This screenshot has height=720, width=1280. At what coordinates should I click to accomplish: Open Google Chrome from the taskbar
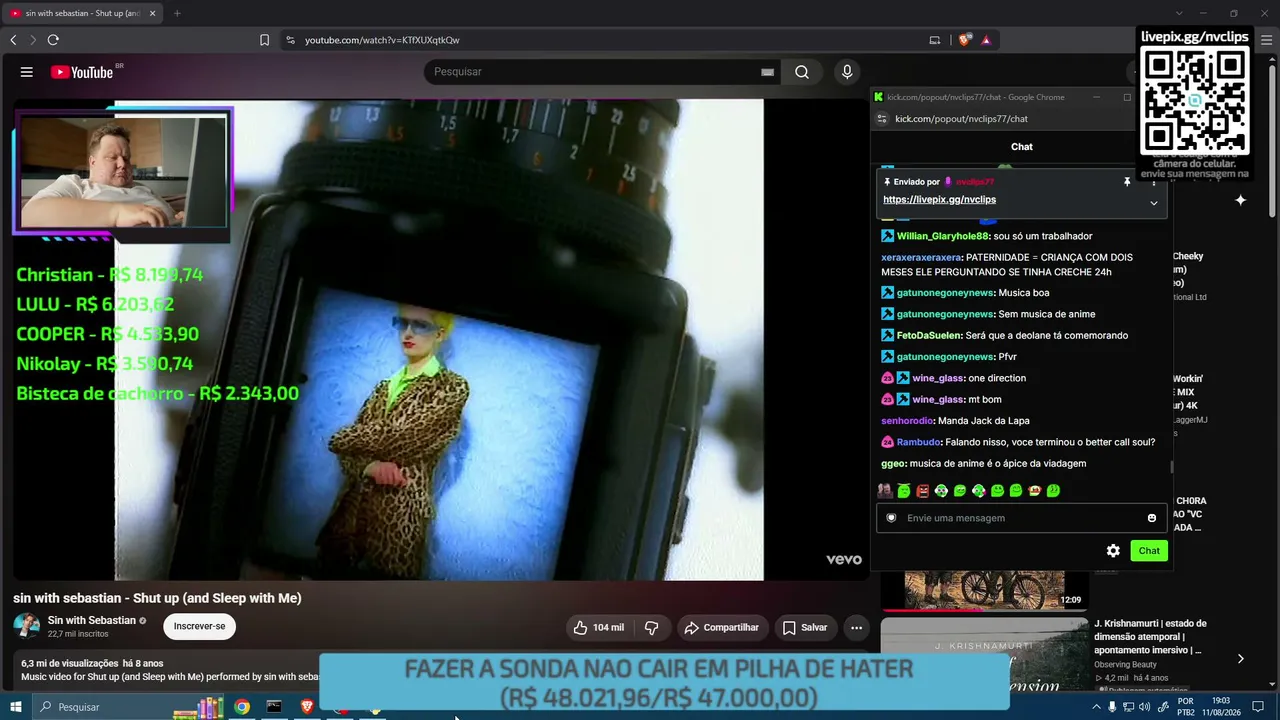(x=242, y=707)
